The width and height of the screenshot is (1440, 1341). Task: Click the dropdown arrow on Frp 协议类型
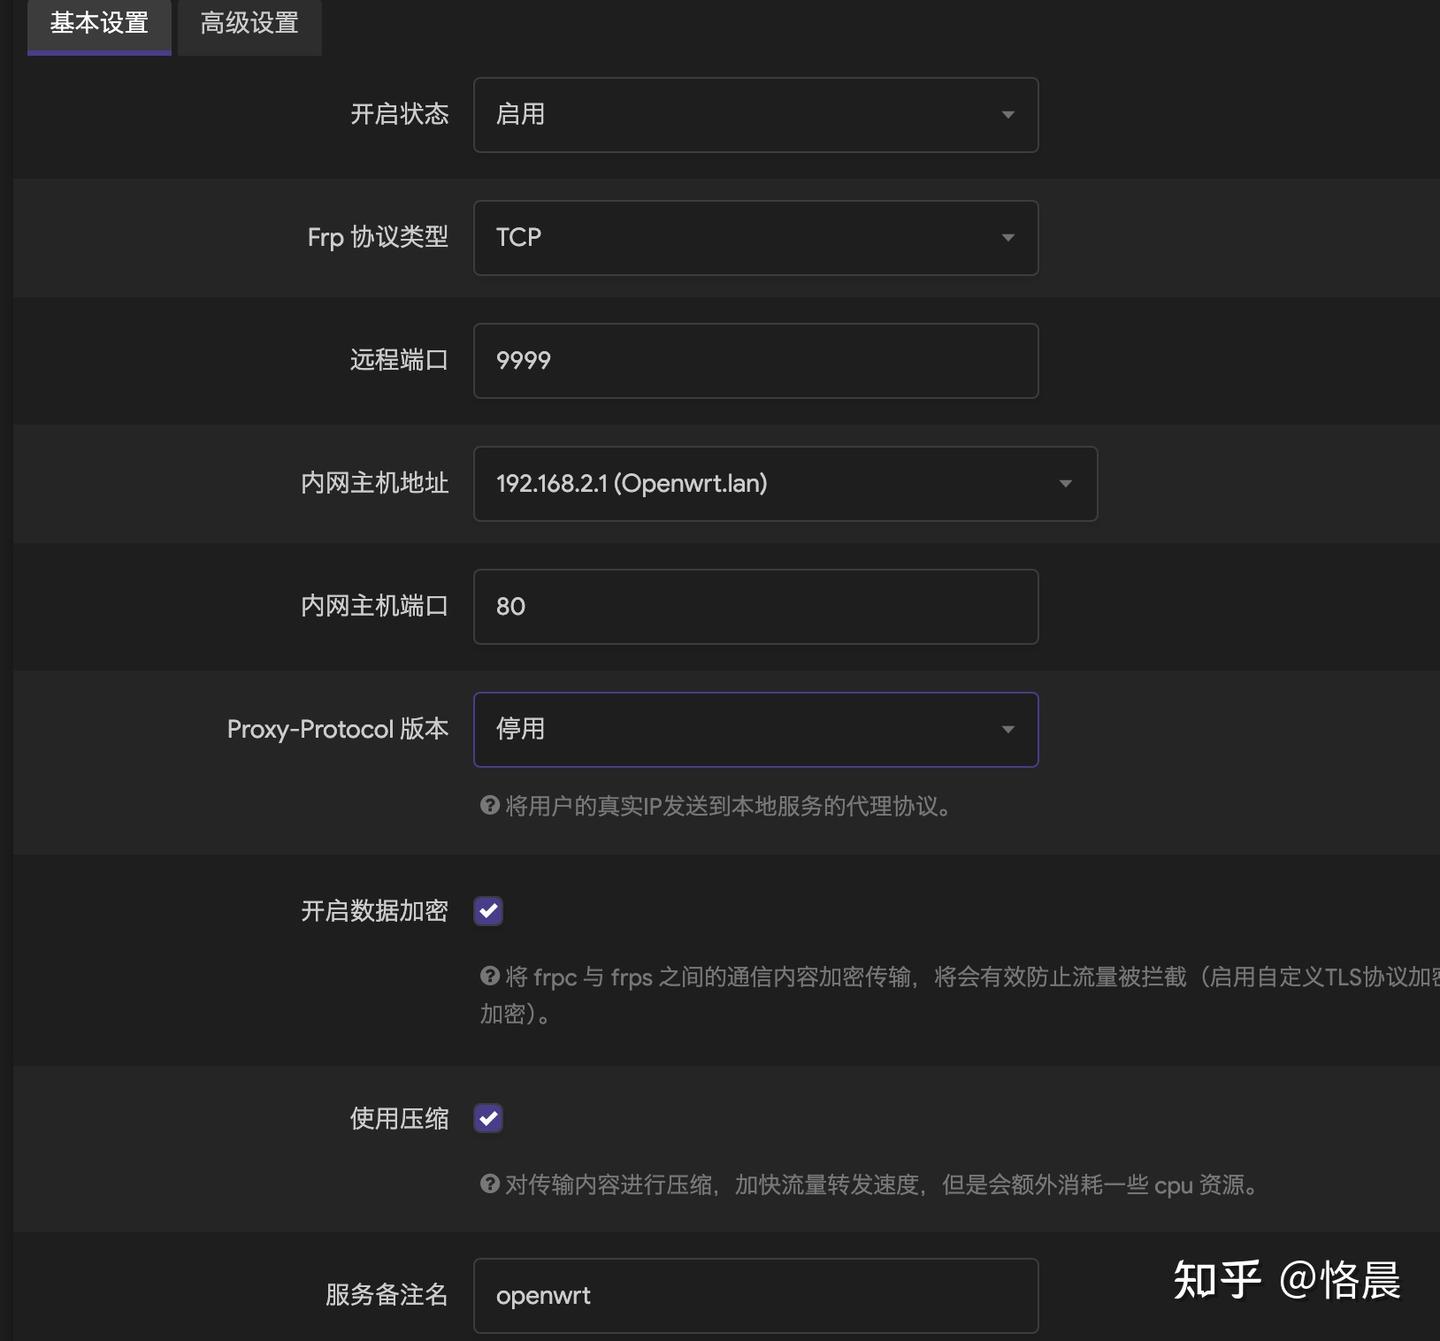point(1008,238)
